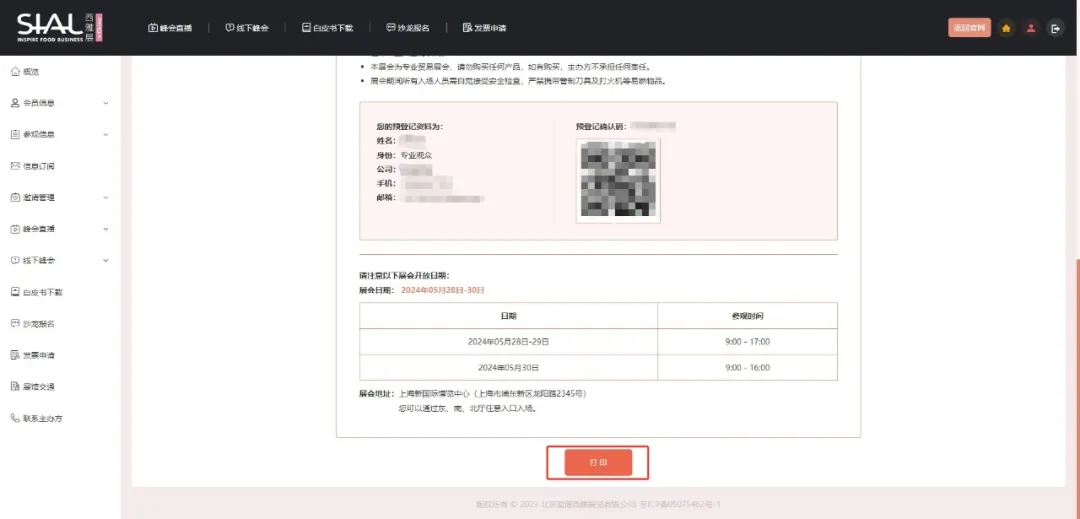Expand the 参观信息 chevron in sidebar
Viewport: 1080px width, 519px height.
[x=105, y=135]
